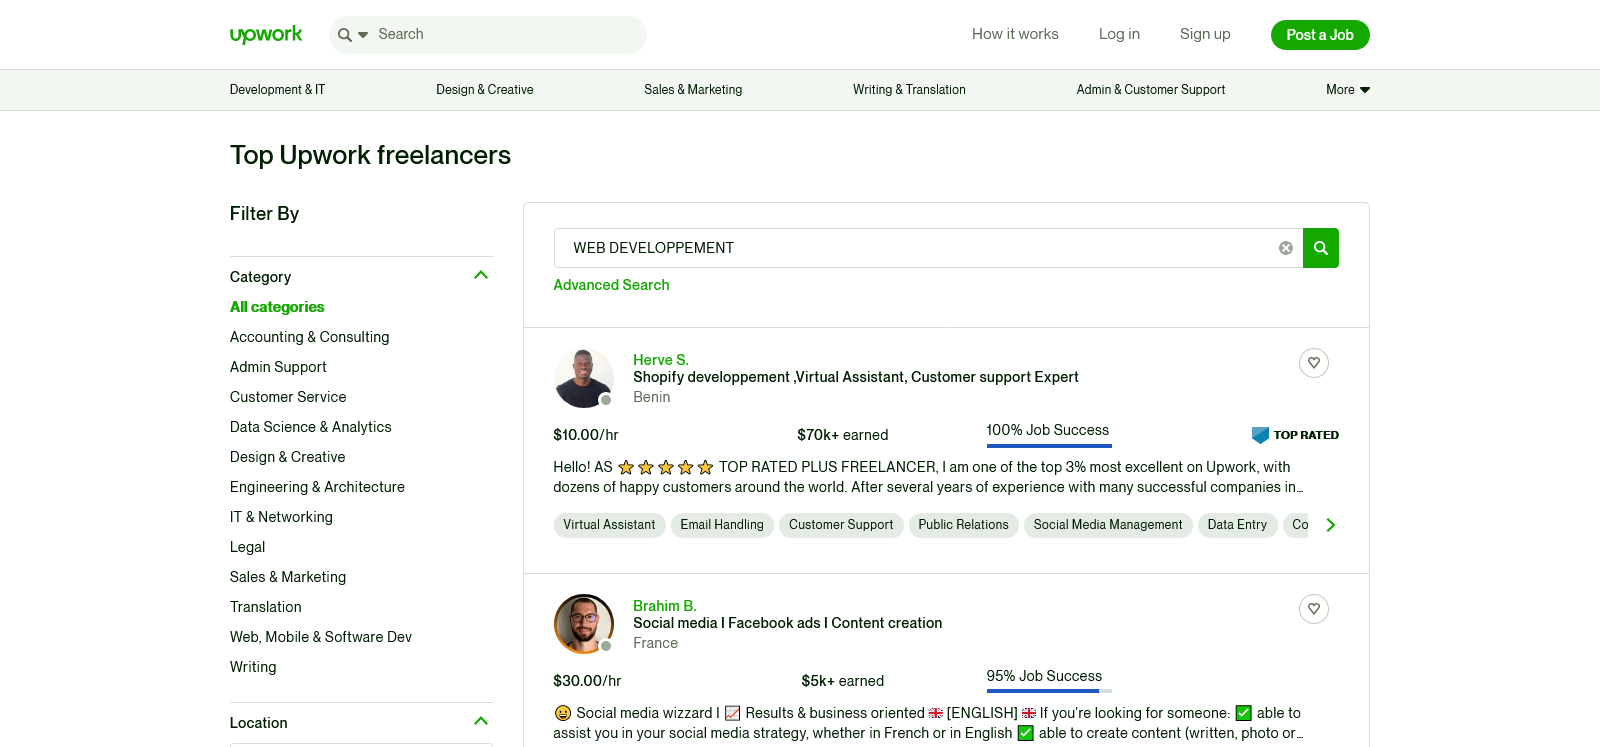
Task: Save Brahim B. with heart icon
Action: tap(1313, 609)
